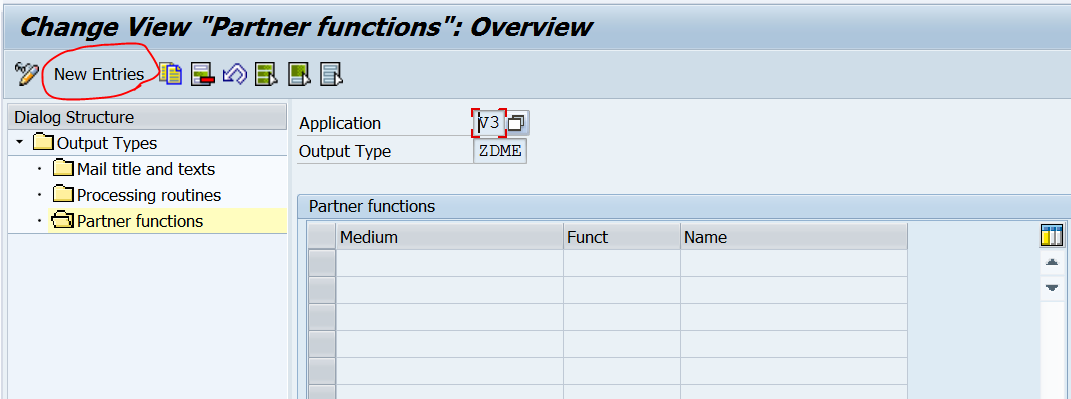Click the table select-all corner cell
The image size is (1071, 399).
tap(322, 237)
